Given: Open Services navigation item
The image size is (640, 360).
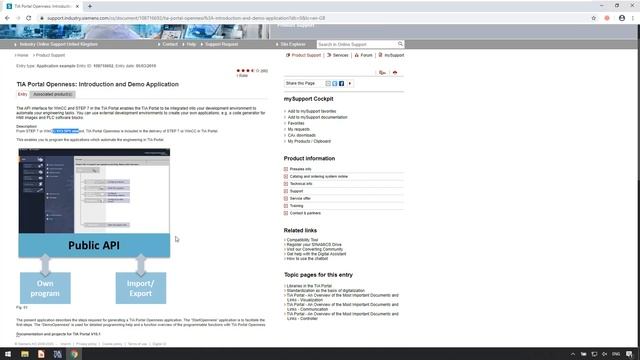Looking at the screenshot, I should [x=338, y=55].
